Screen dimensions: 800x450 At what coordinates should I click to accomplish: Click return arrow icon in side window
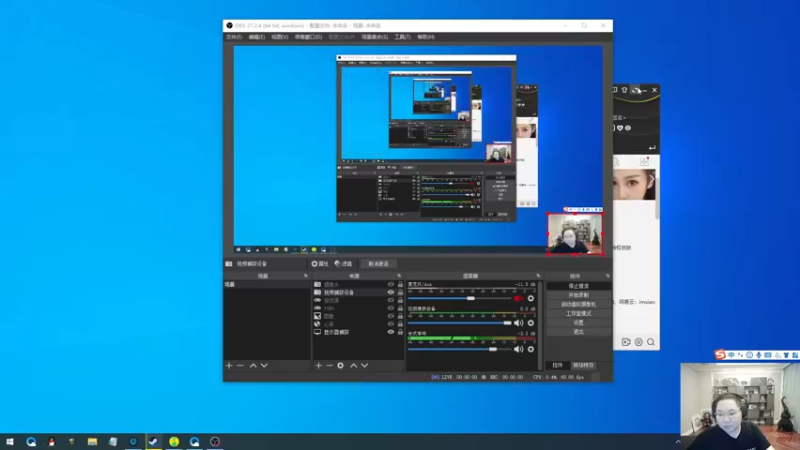(x=652, y=147)
